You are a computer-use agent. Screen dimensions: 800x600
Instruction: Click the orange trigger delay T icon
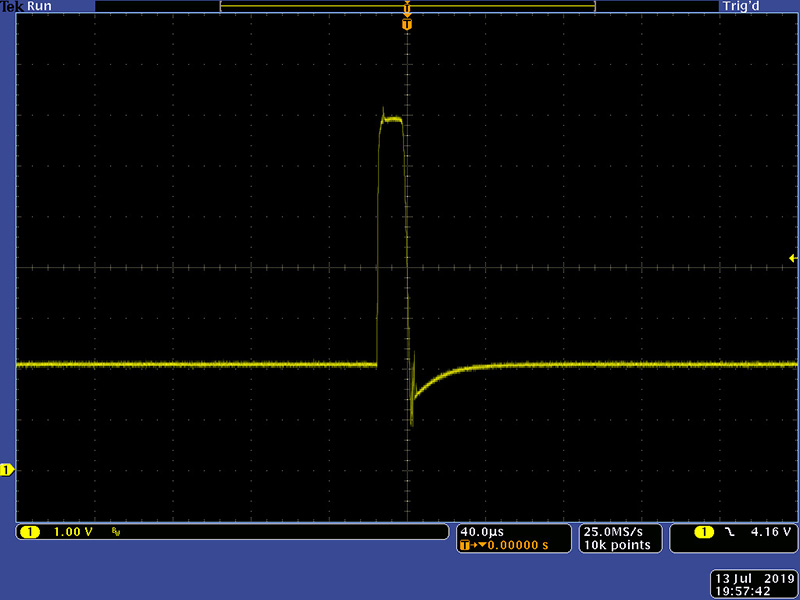point(466,546)
